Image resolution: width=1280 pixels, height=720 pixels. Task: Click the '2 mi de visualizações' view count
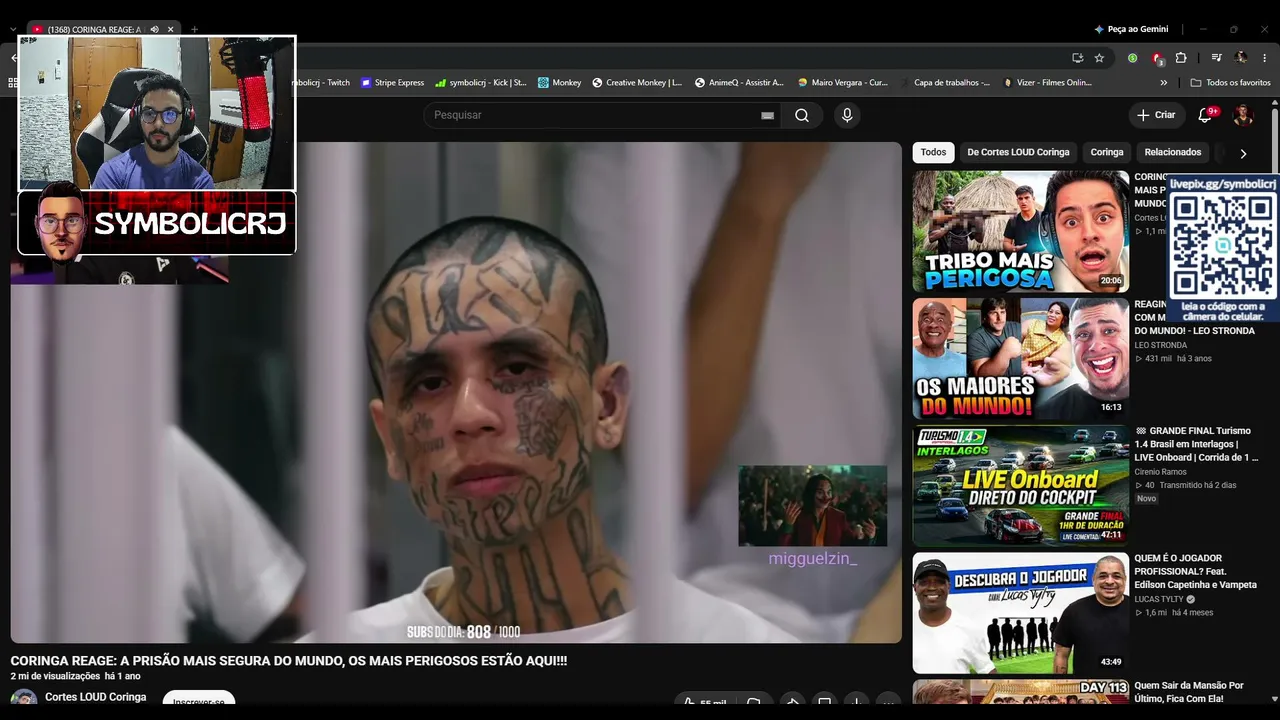(x=54, y=677)
